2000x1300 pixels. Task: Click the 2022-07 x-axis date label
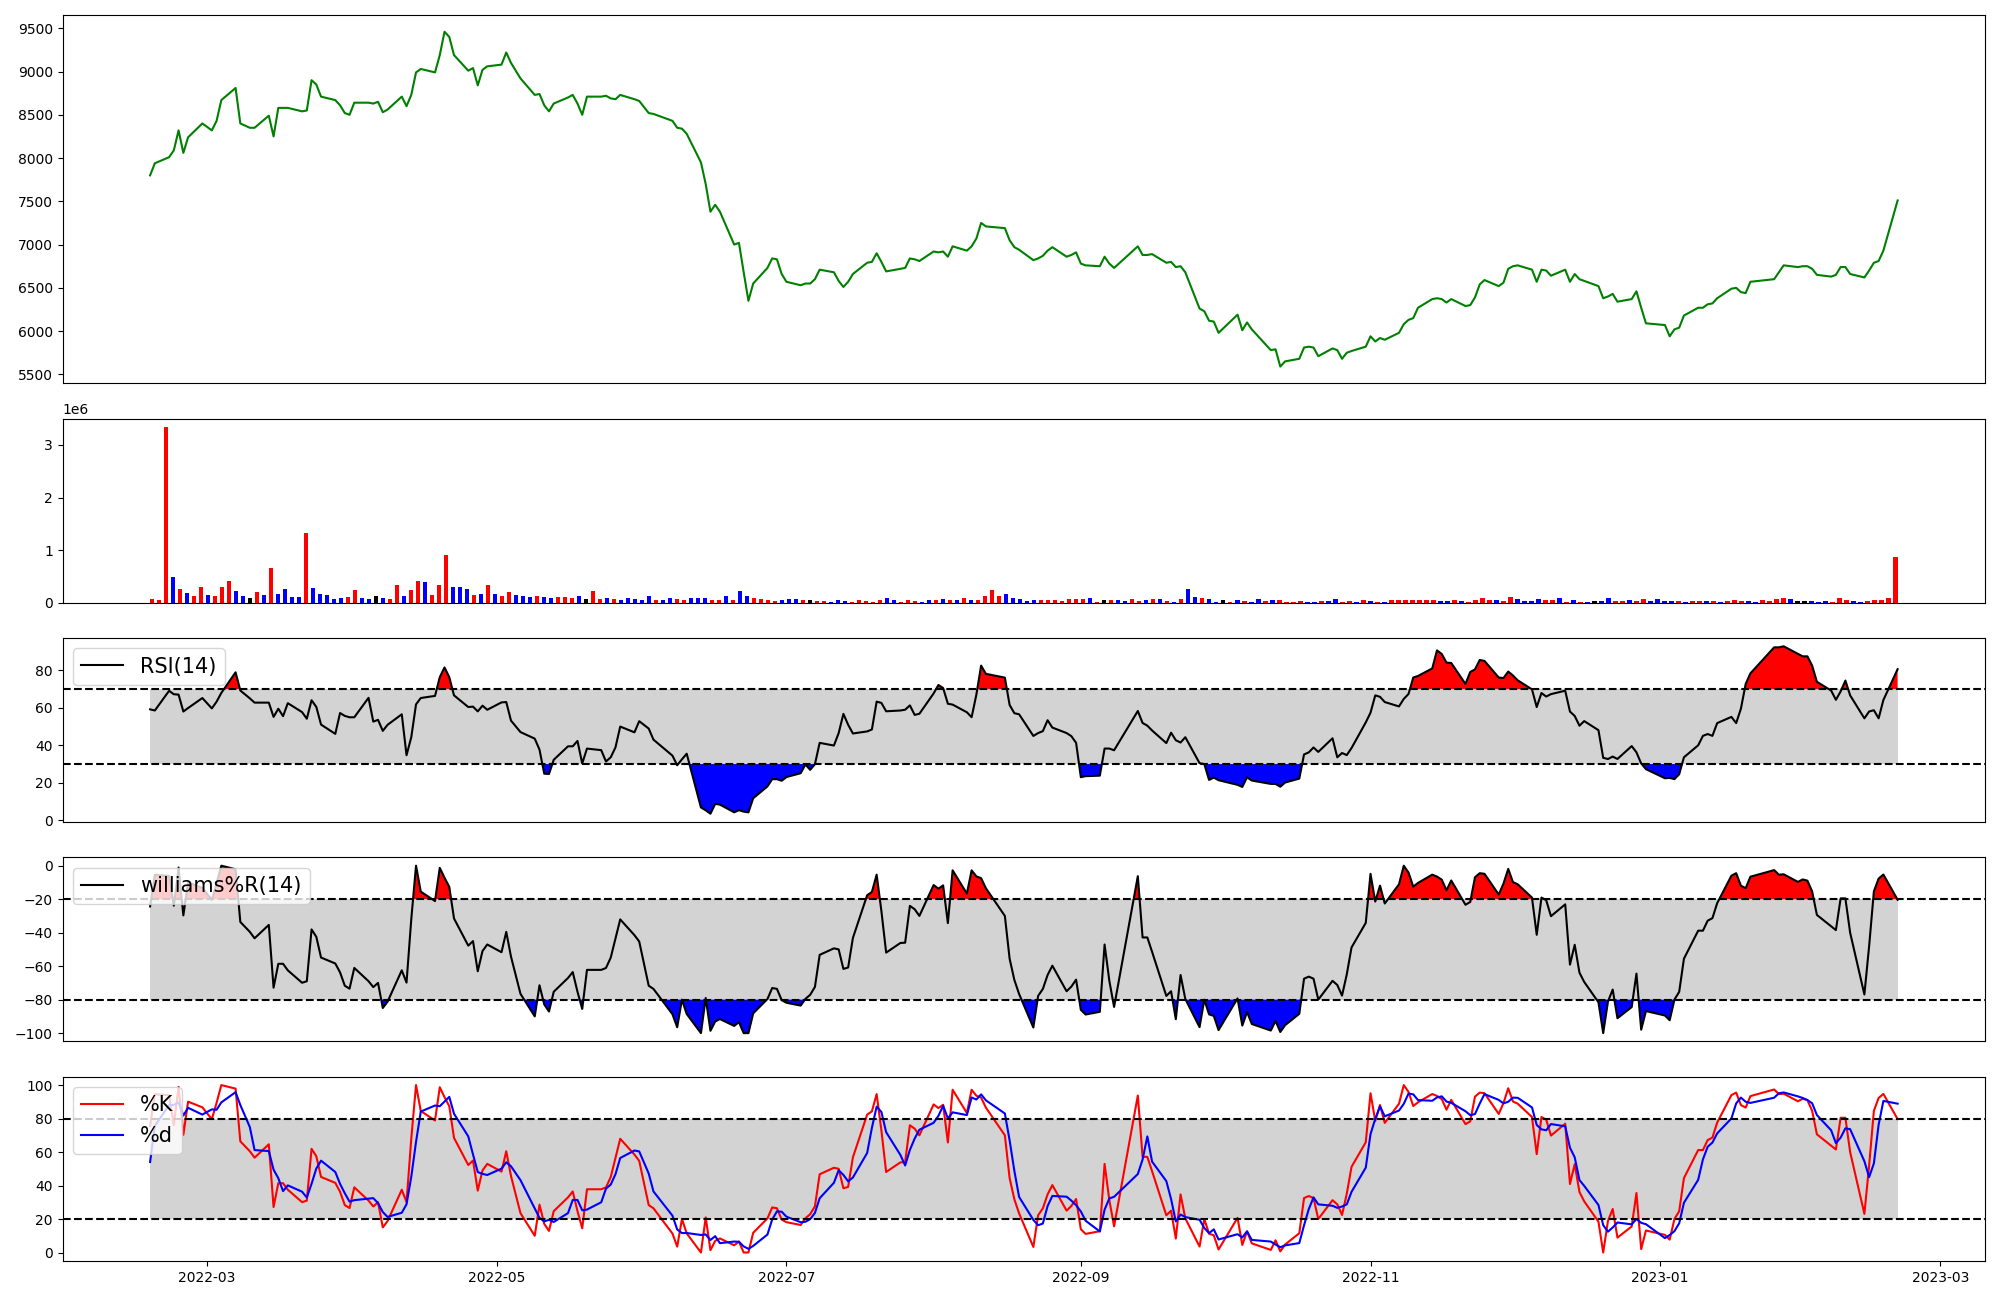tap(786, 1277)
